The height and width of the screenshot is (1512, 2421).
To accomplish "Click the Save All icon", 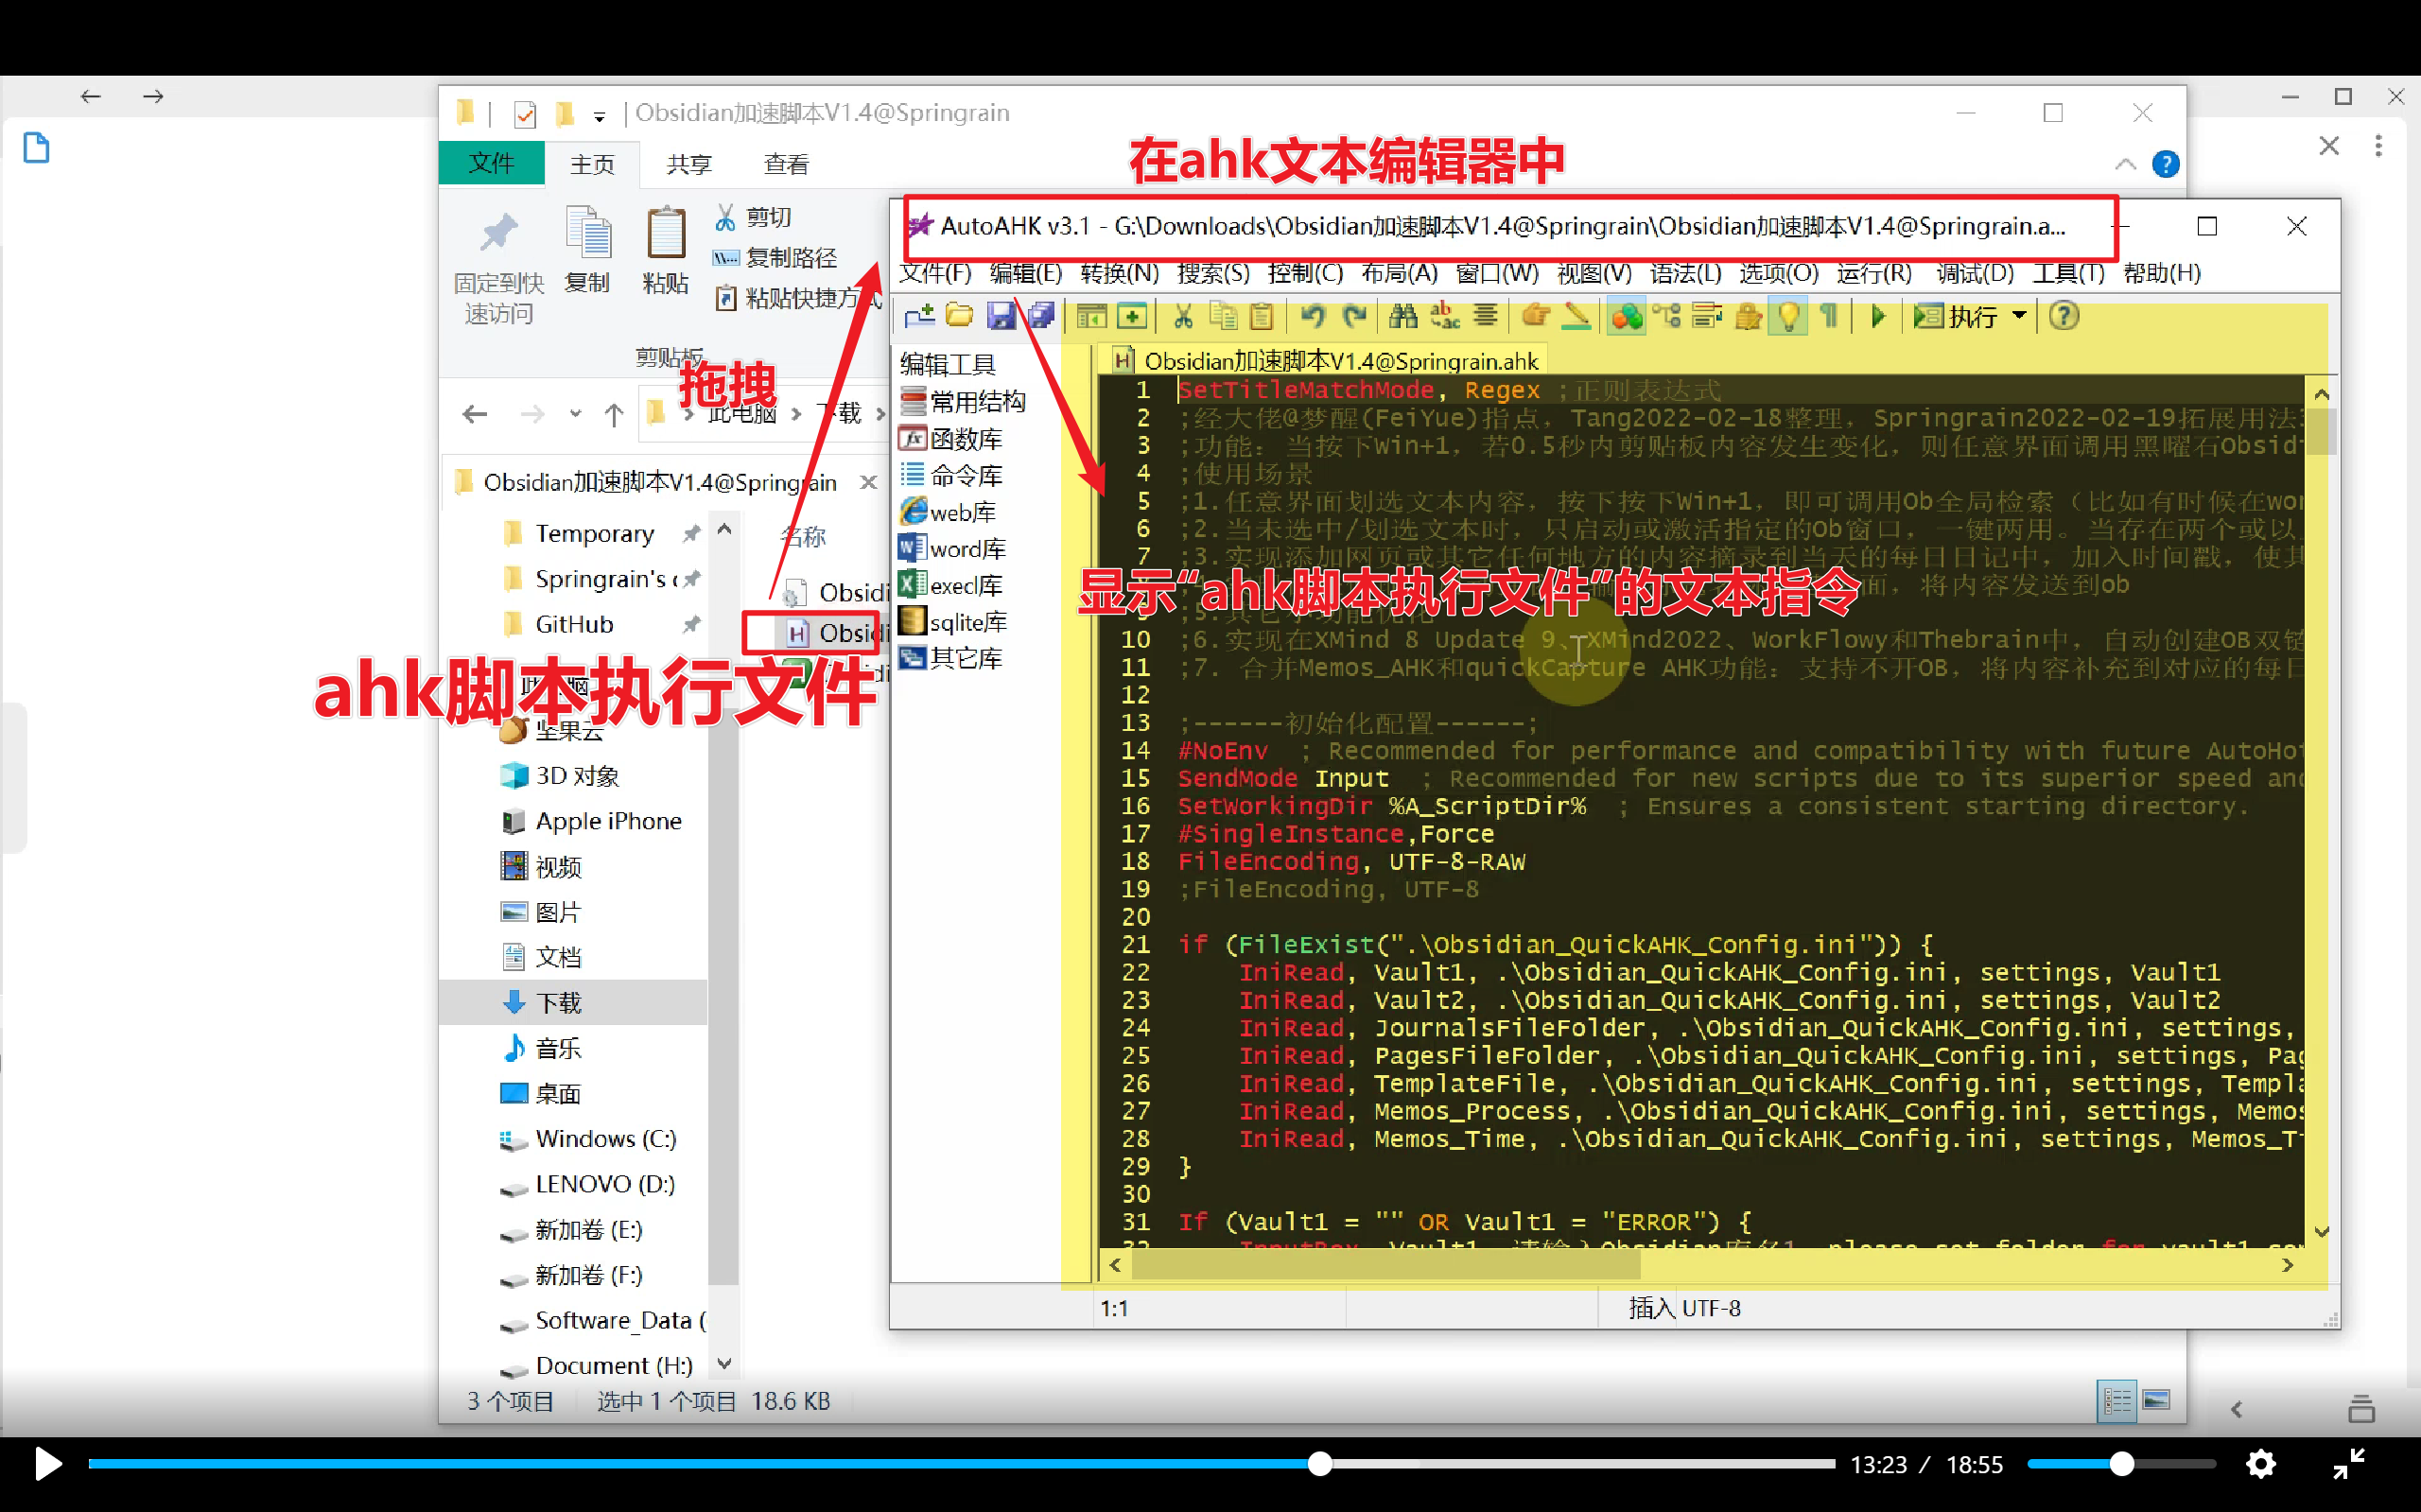I will [x=1040, y=317].
